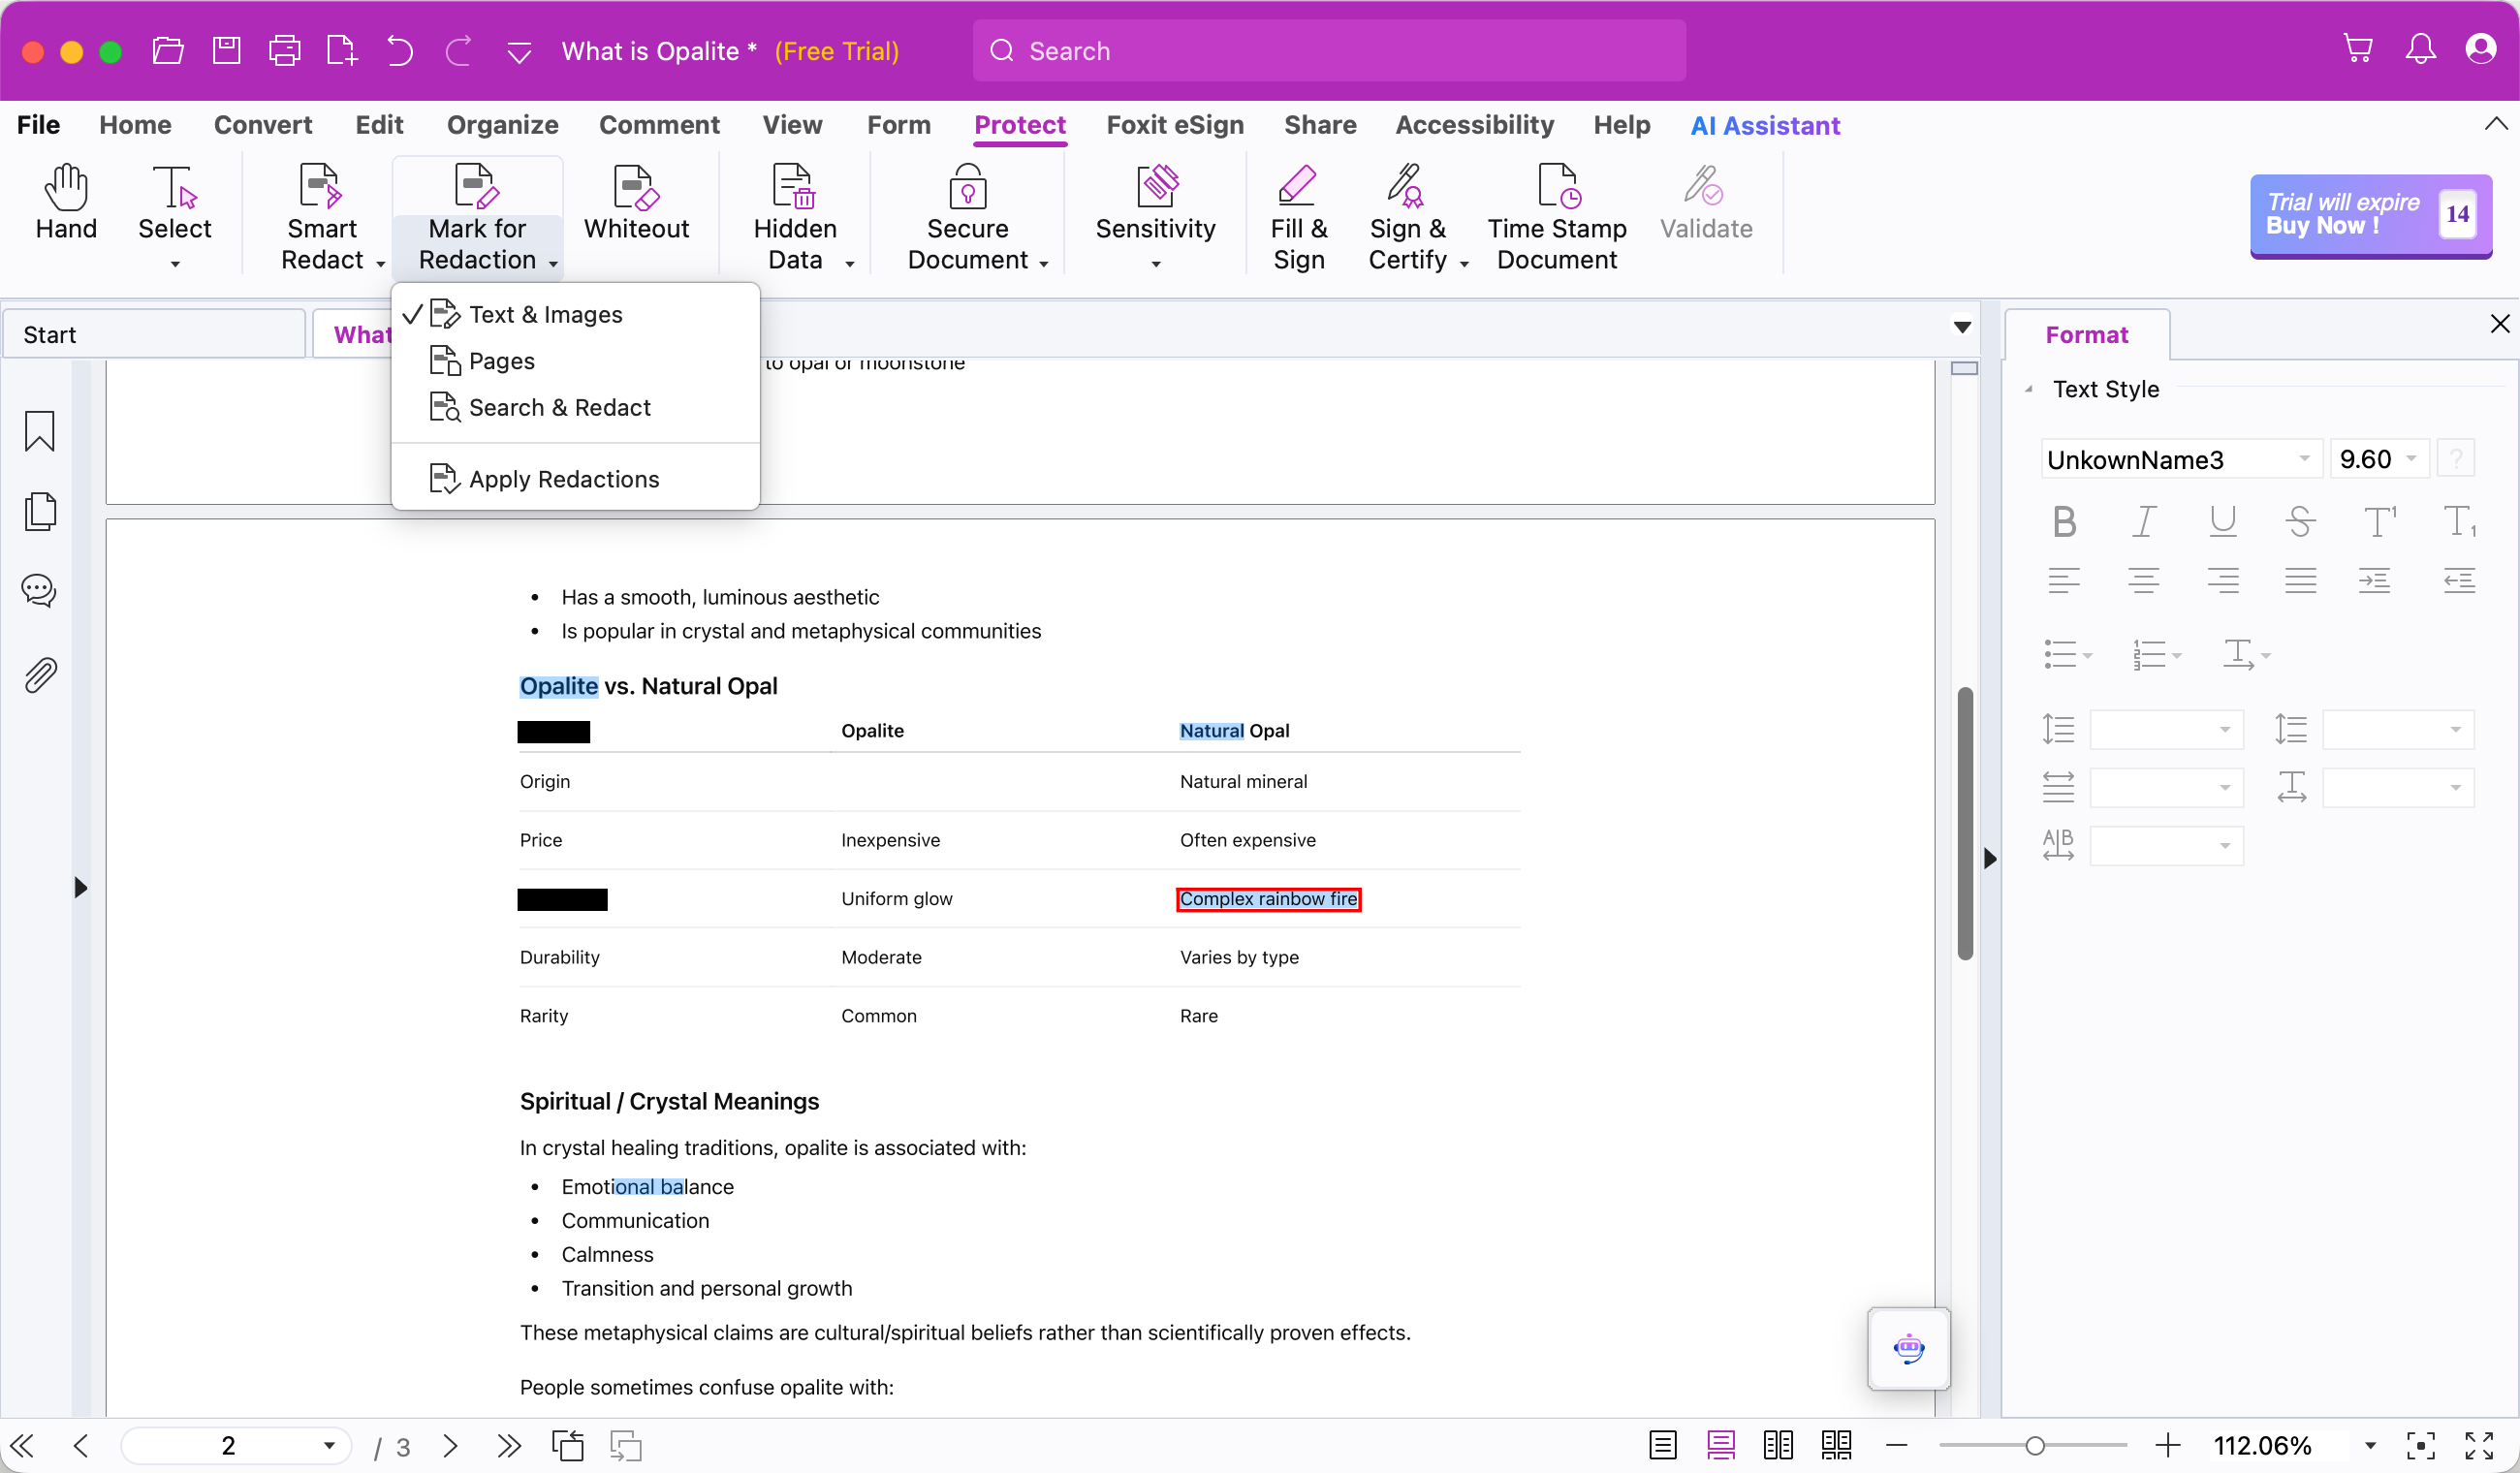
Task: Click the vertical document scrollbar
Action: tap(1964, 822)
